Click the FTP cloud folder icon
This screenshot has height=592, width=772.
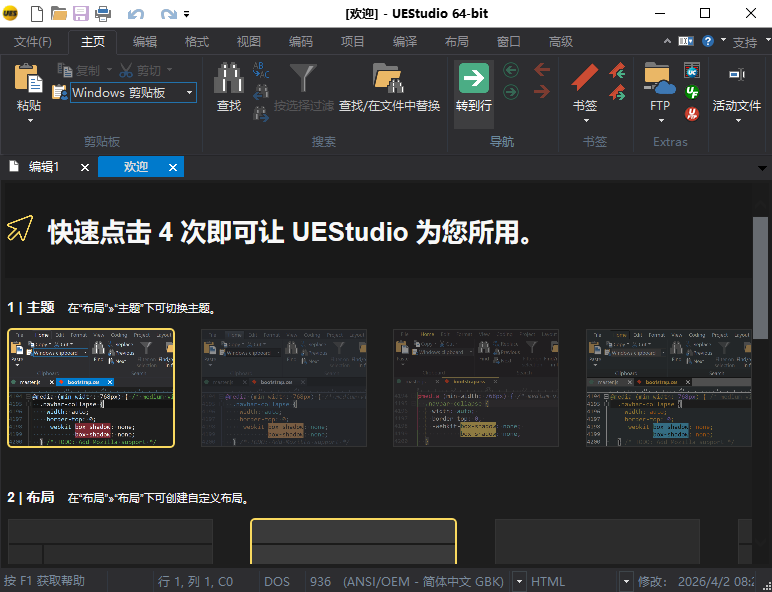(x=660, y=78)
